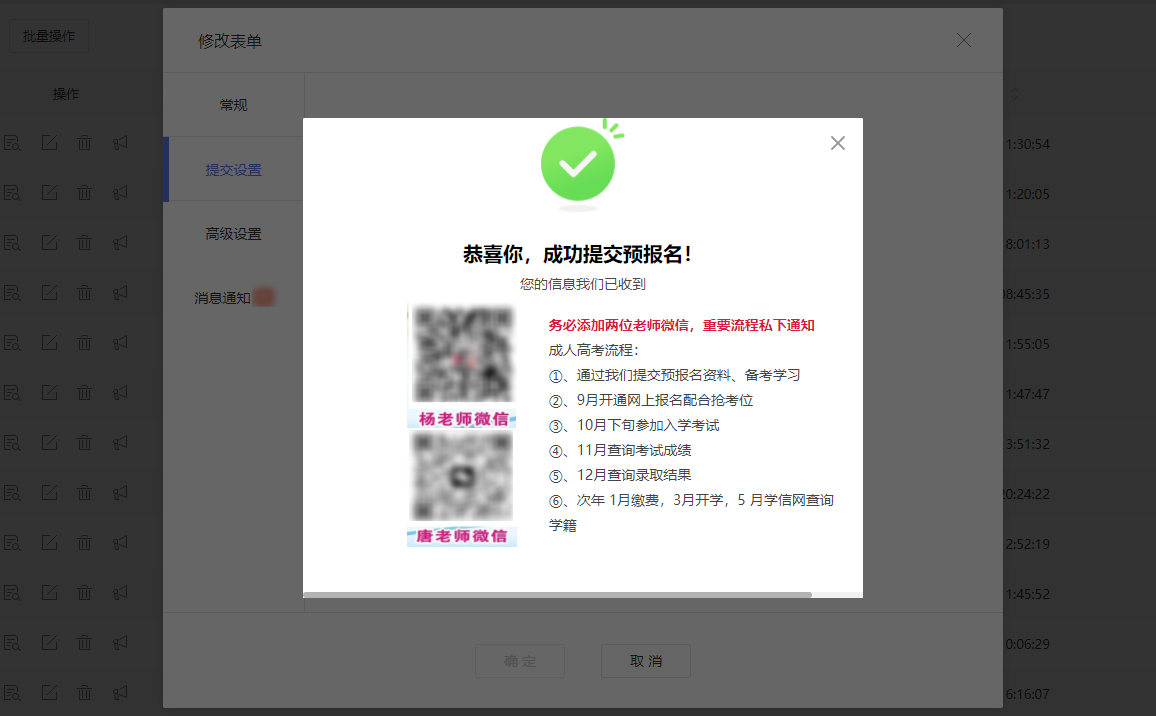The image size is (1156, 716).
Task: Switch to the 常规 tab
Action: tap(233, 105)
